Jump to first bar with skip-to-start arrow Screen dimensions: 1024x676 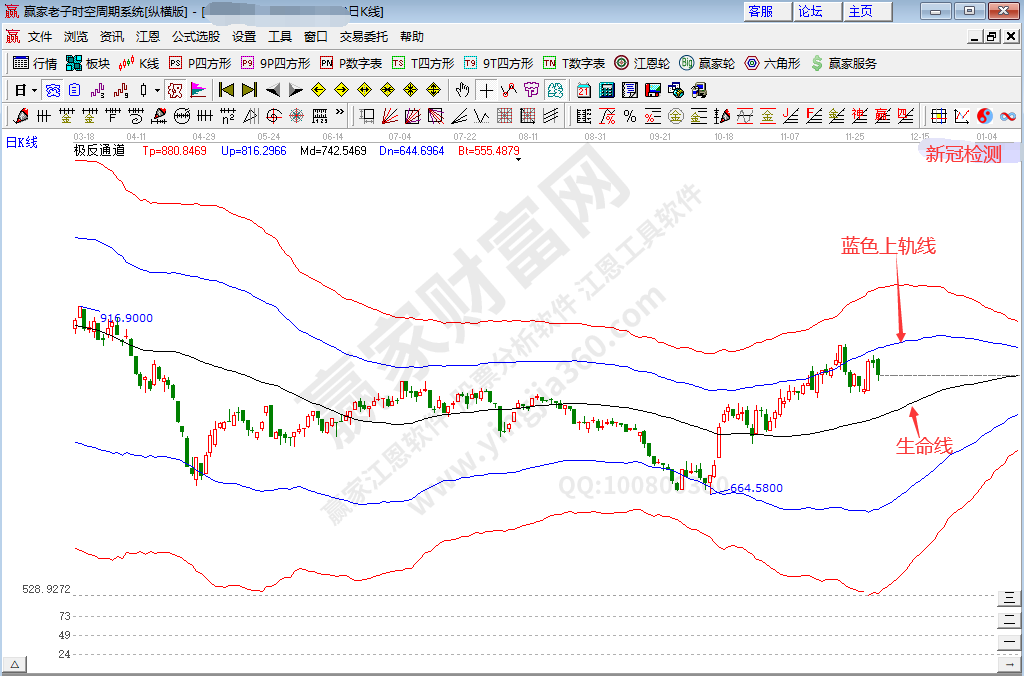[226, 90]
